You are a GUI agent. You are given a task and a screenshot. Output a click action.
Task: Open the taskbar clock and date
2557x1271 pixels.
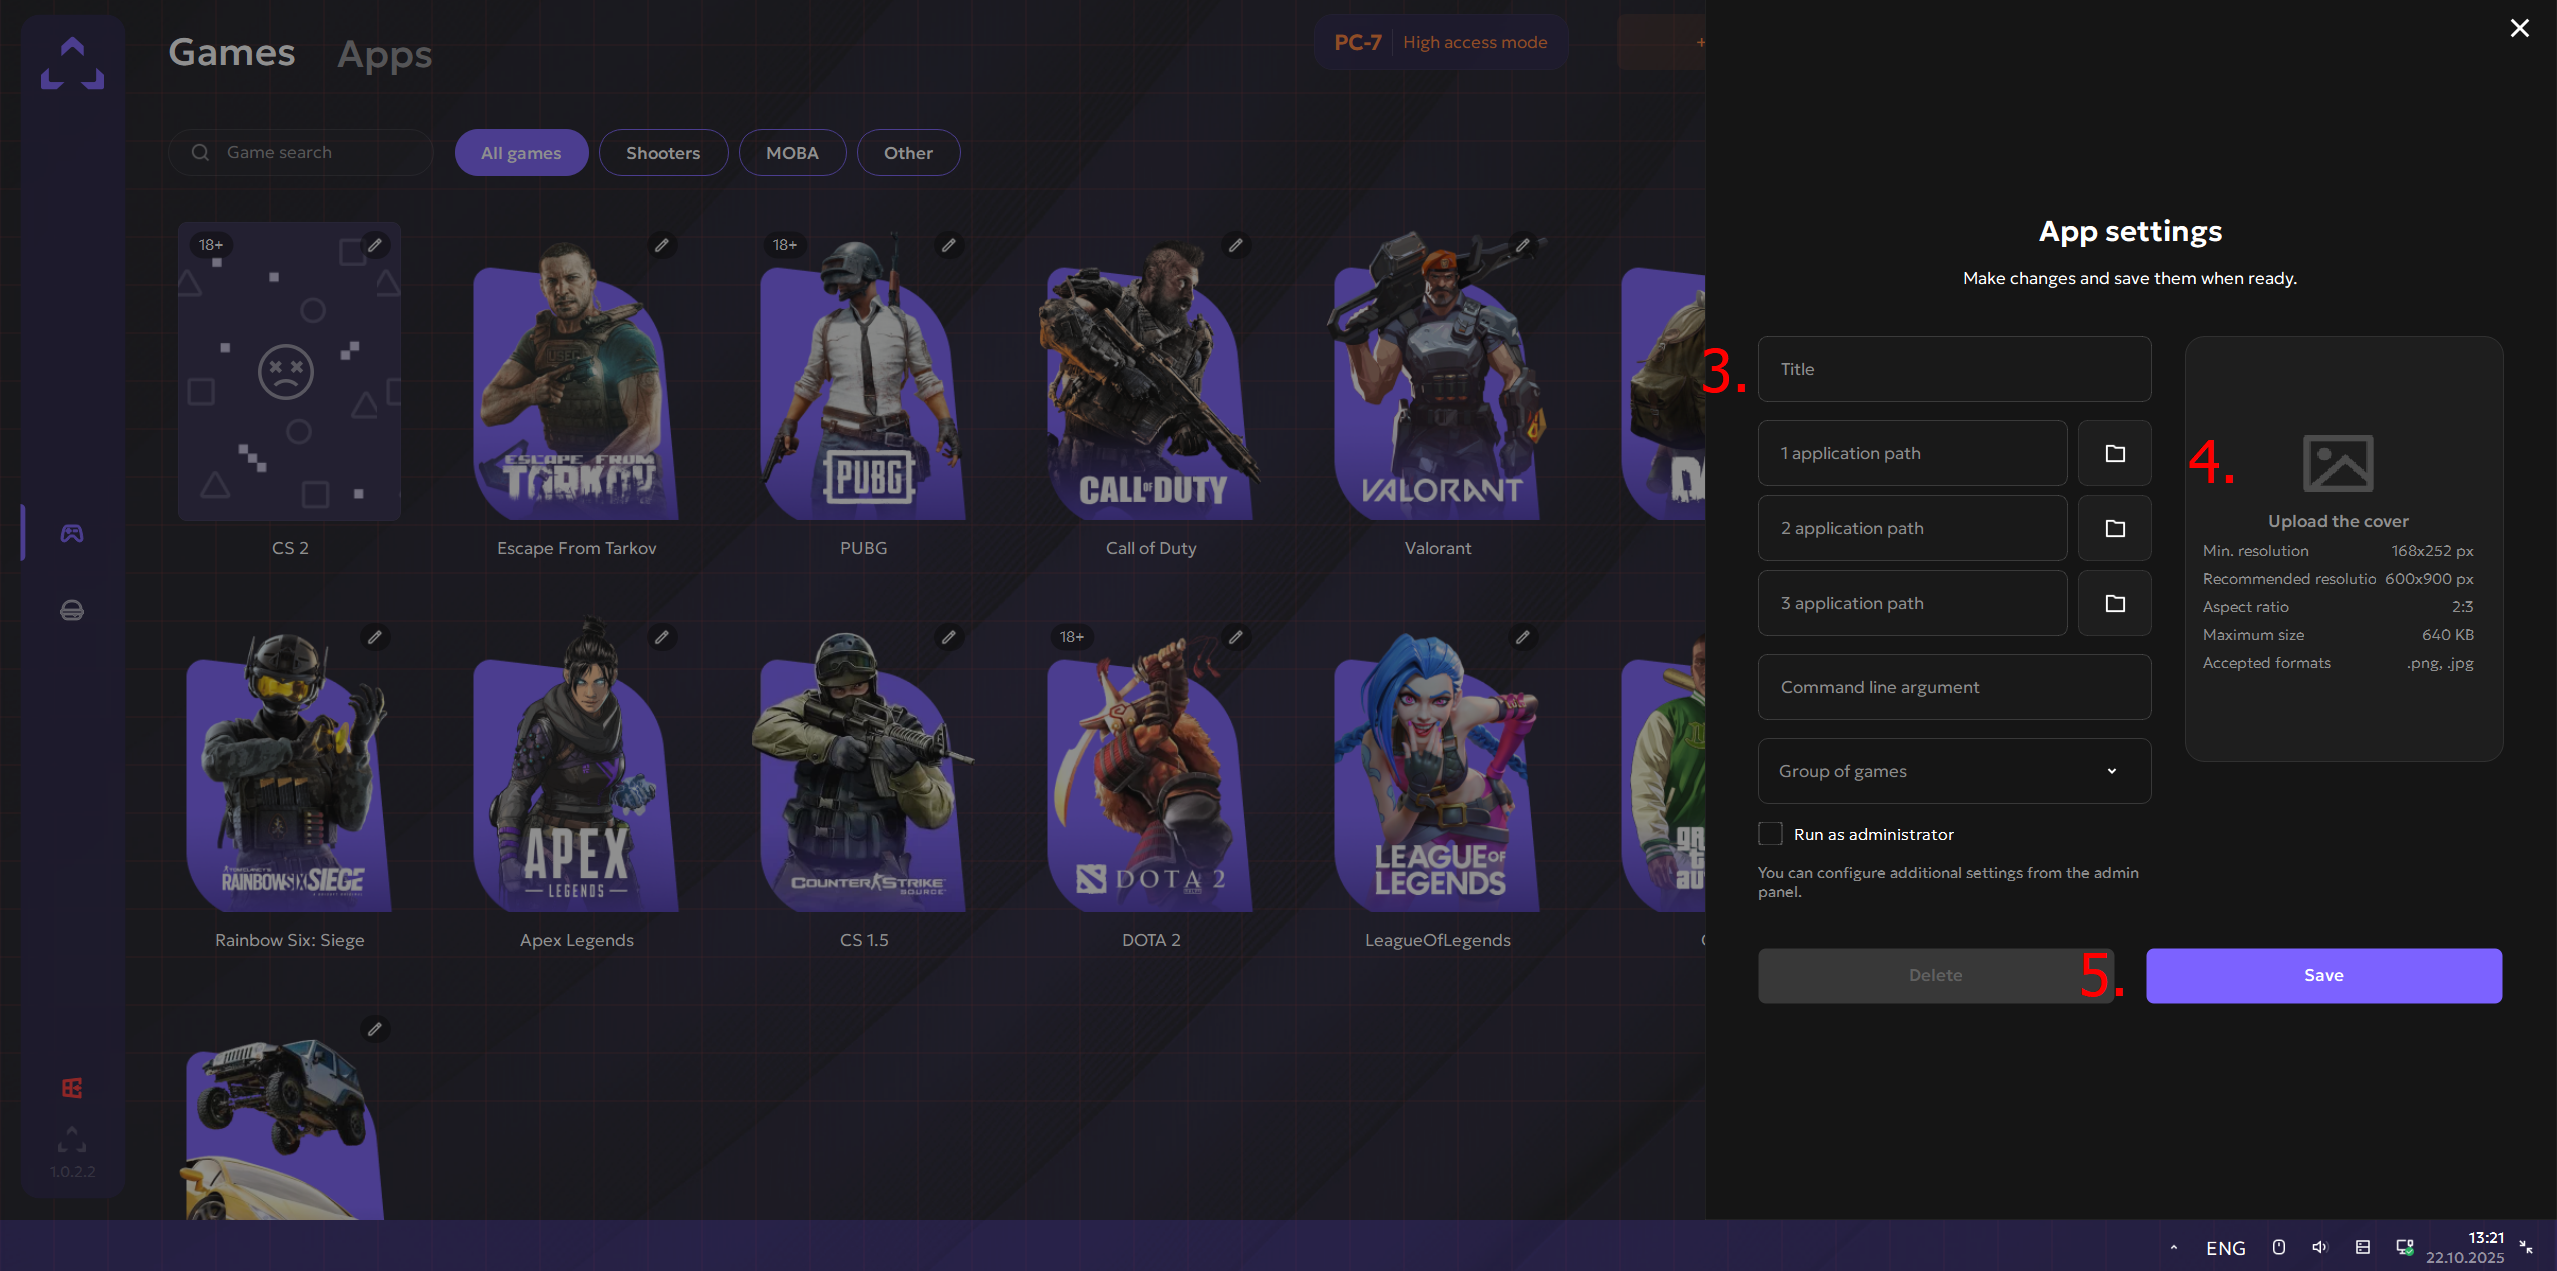click(x=2465, y=1247)
